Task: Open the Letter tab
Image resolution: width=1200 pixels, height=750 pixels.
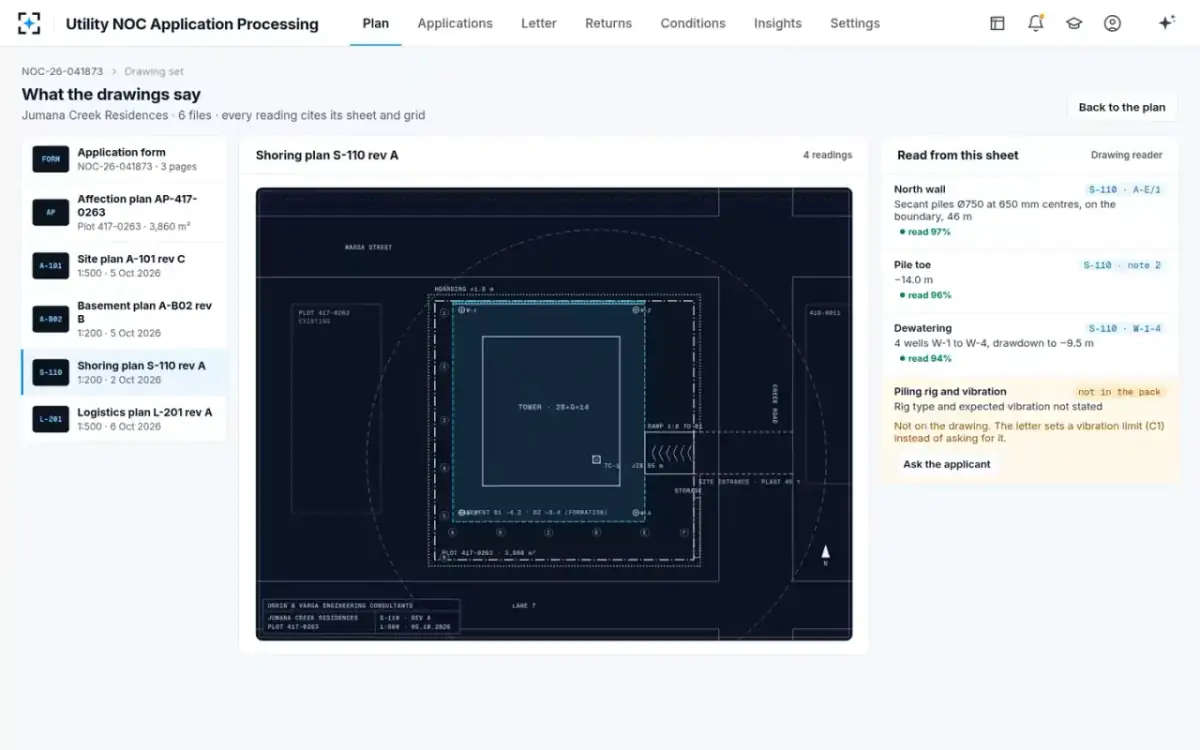Action: (x=539, y=23)
